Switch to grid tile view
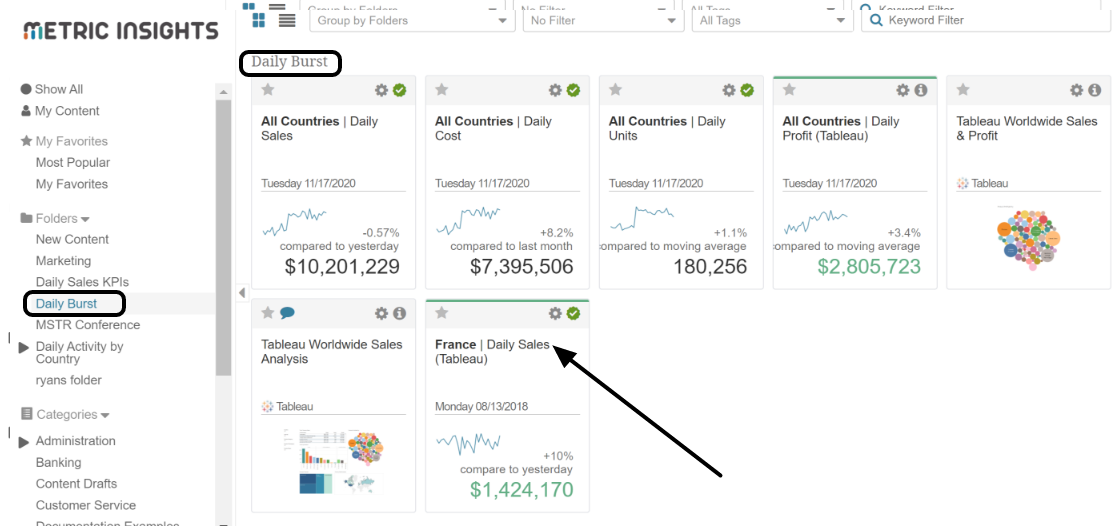Viewport: 1117px width, 526px height. pos(259,20)
